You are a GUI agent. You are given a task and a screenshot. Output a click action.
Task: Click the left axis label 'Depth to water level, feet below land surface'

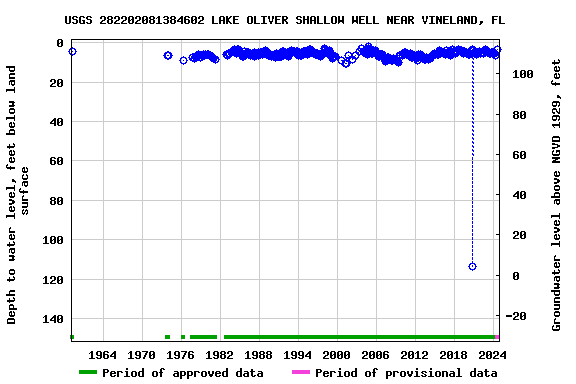coord(17,195)
